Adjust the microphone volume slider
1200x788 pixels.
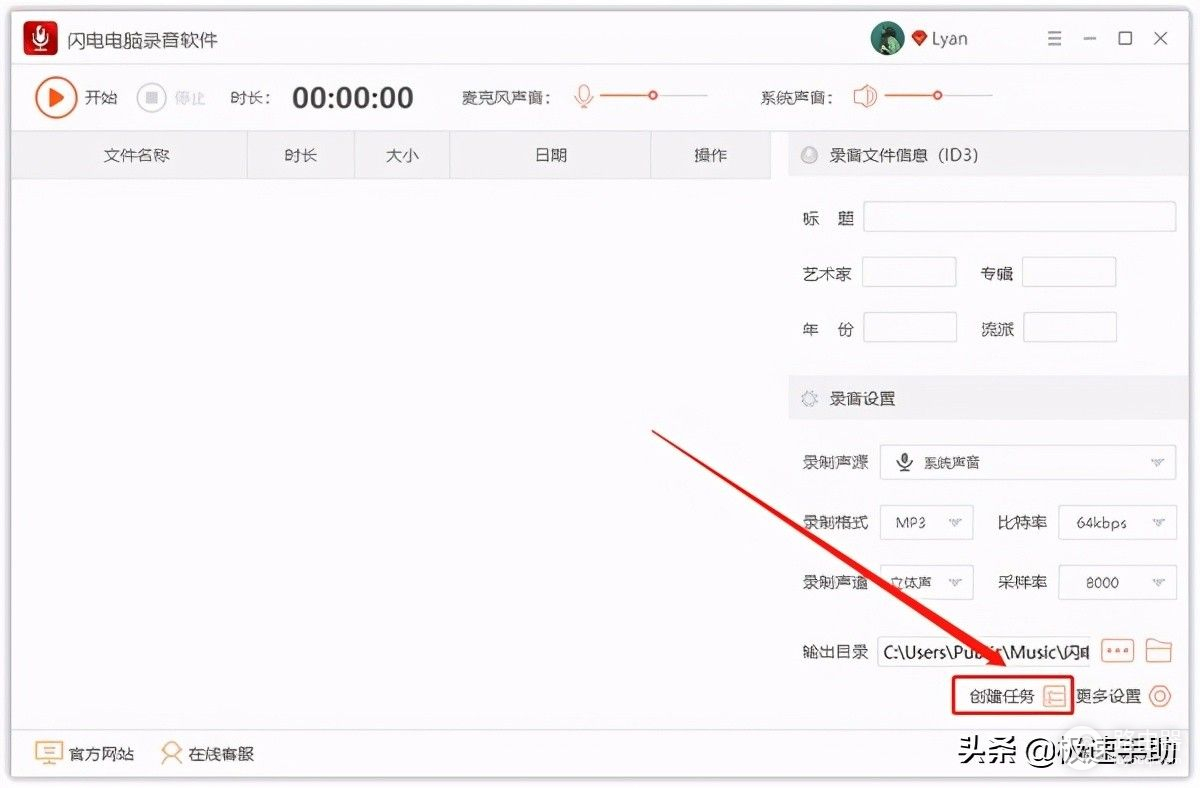653,96
